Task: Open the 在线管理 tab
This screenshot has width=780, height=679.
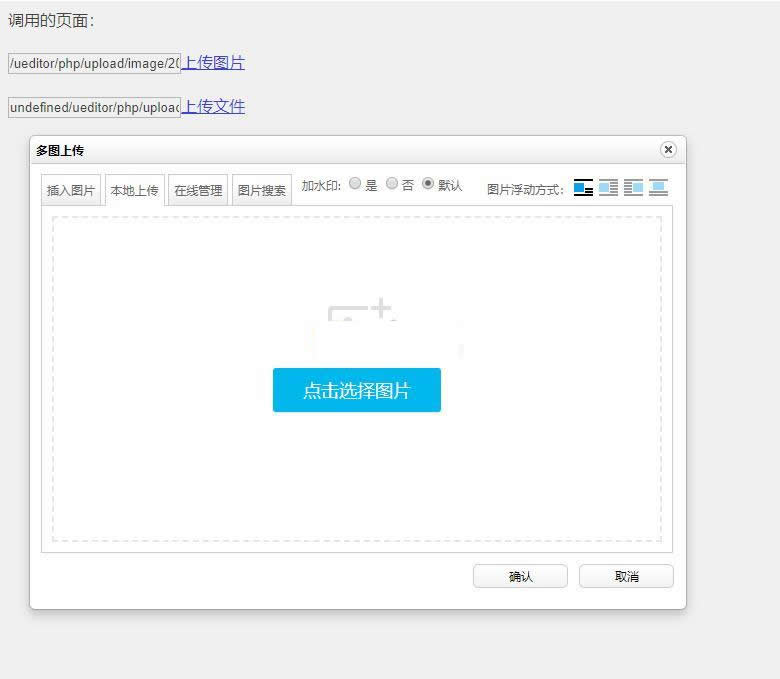Action: pyautogui.click(x=198, y=190)
